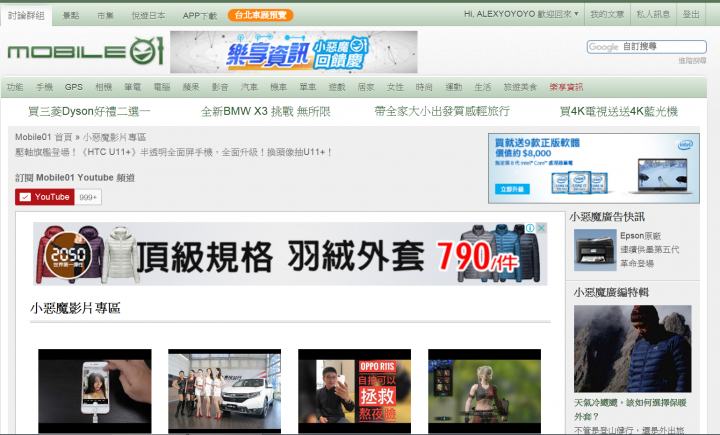Click 全新BMW X3 挑戰 無所限 link
Viewport: 720px width, 435px height.
pos(265,111)
